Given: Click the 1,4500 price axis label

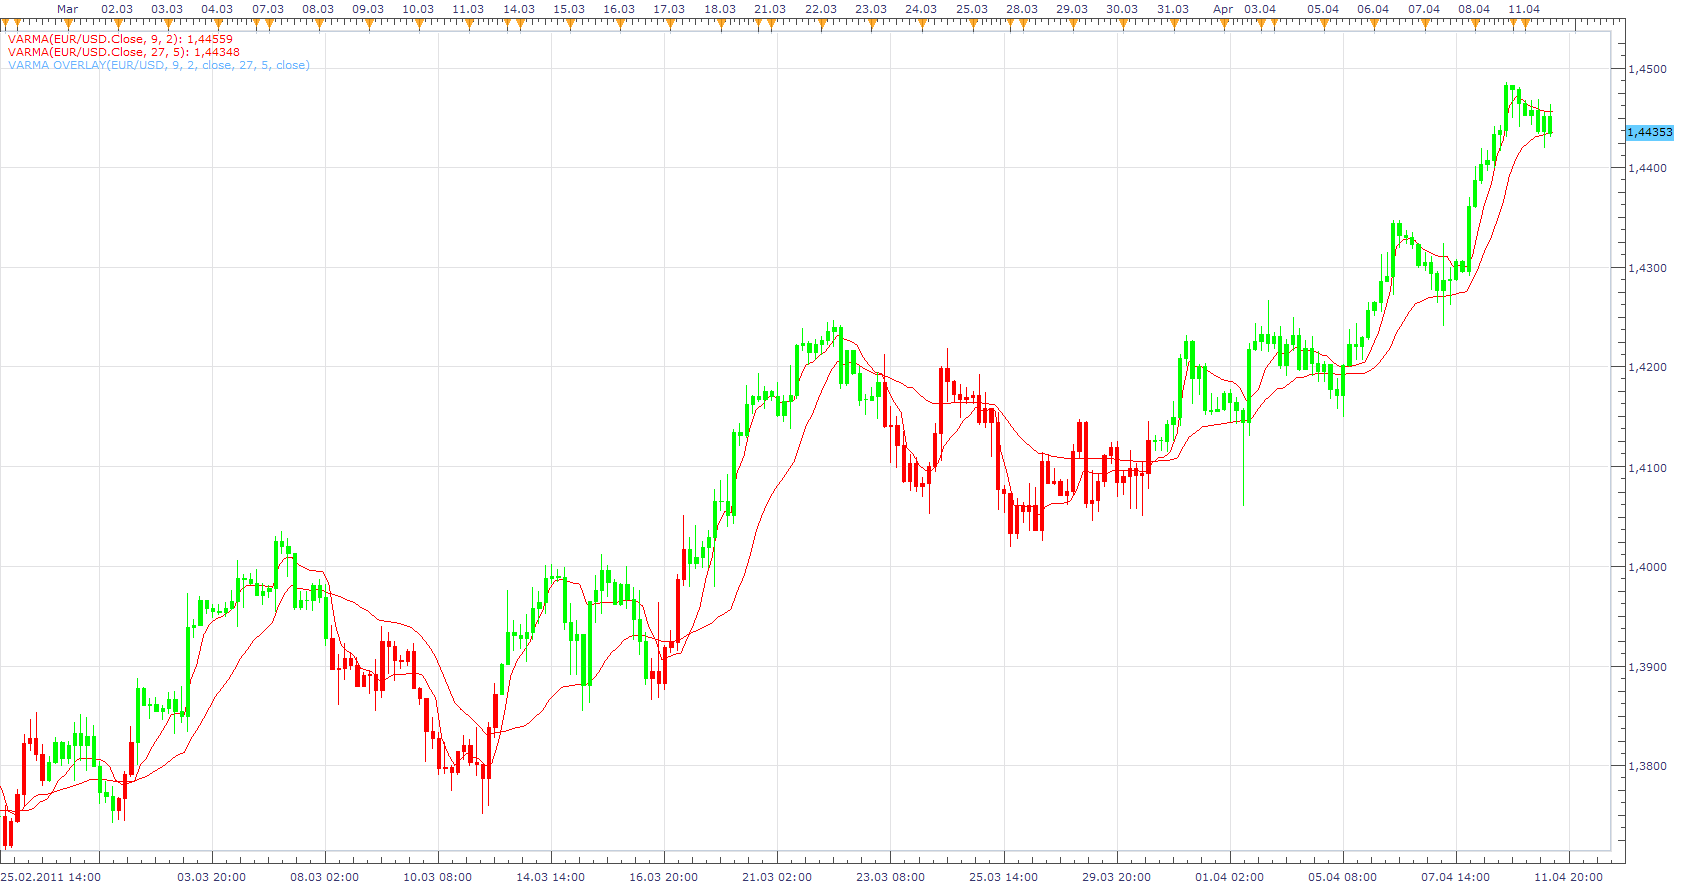Looking at the screenshot, I should (1647, 69).
